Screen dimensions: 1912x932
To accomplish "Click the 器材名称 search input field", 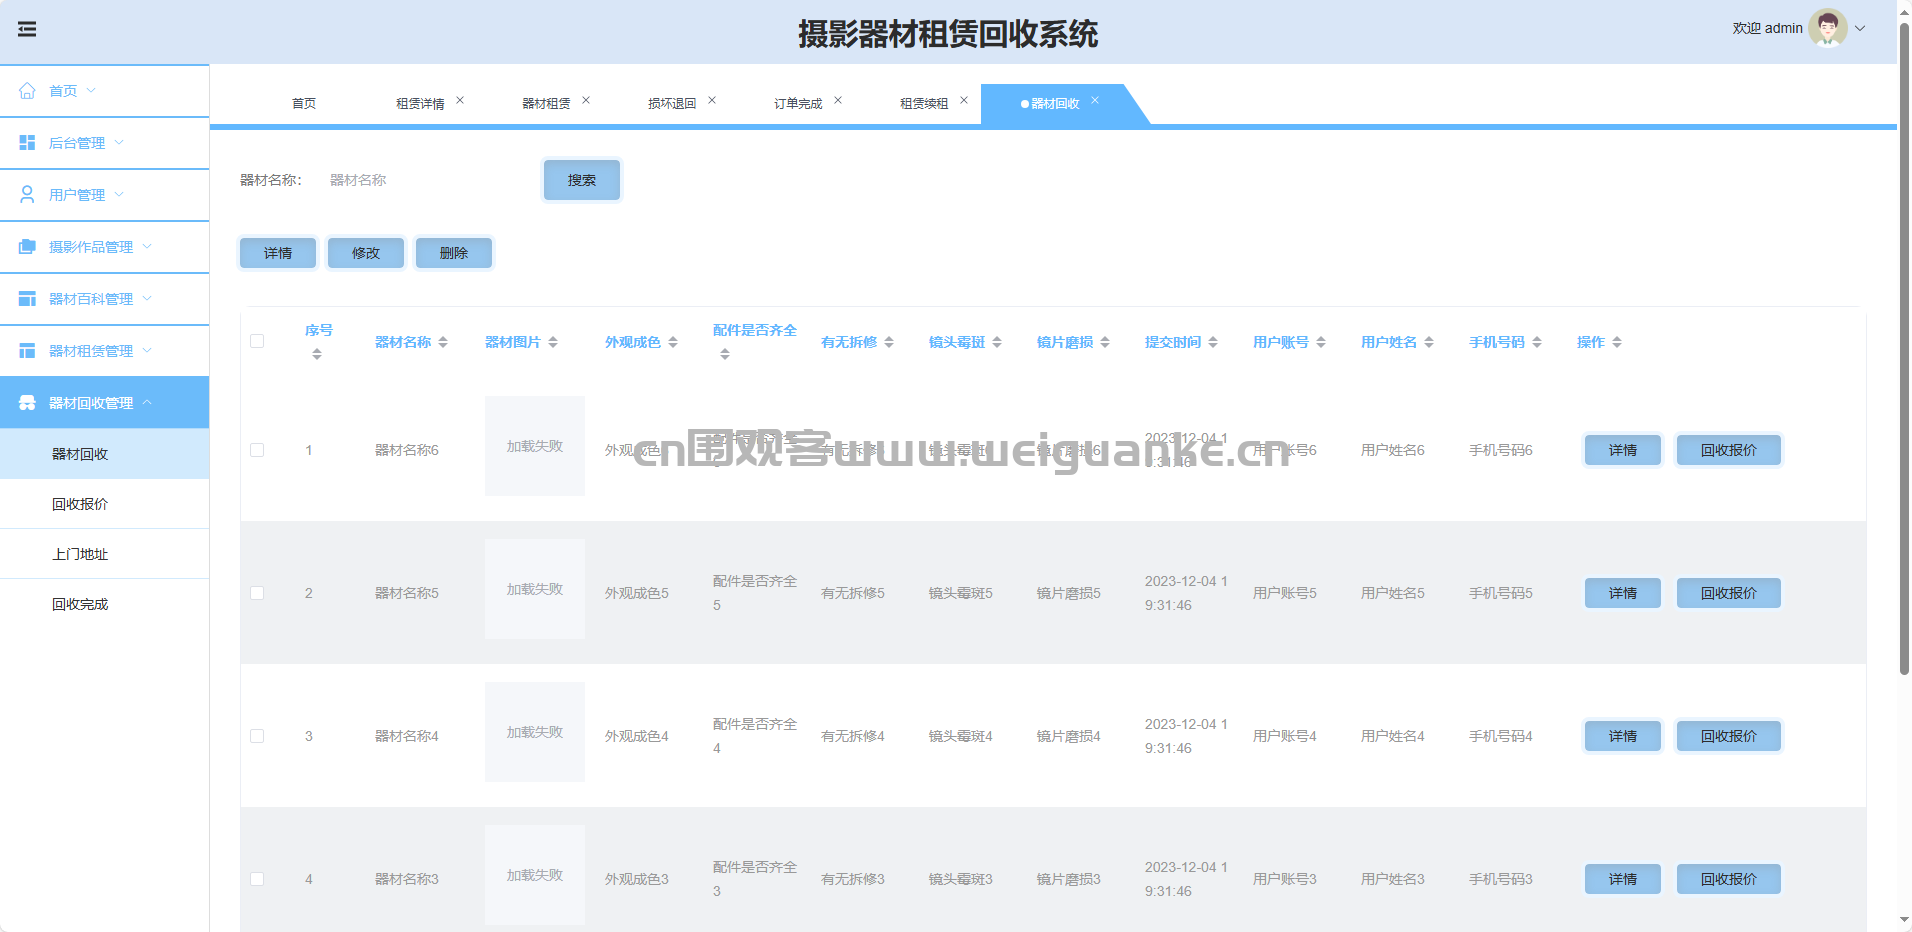I will tap(420, 180).
